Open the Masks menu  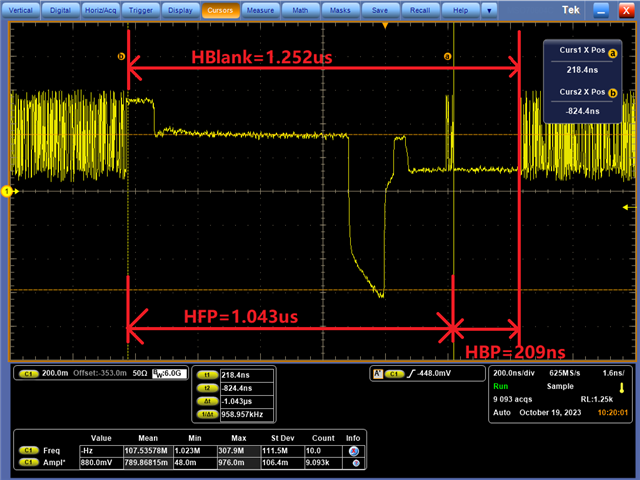pyautogui.click(x=340, y=10)
